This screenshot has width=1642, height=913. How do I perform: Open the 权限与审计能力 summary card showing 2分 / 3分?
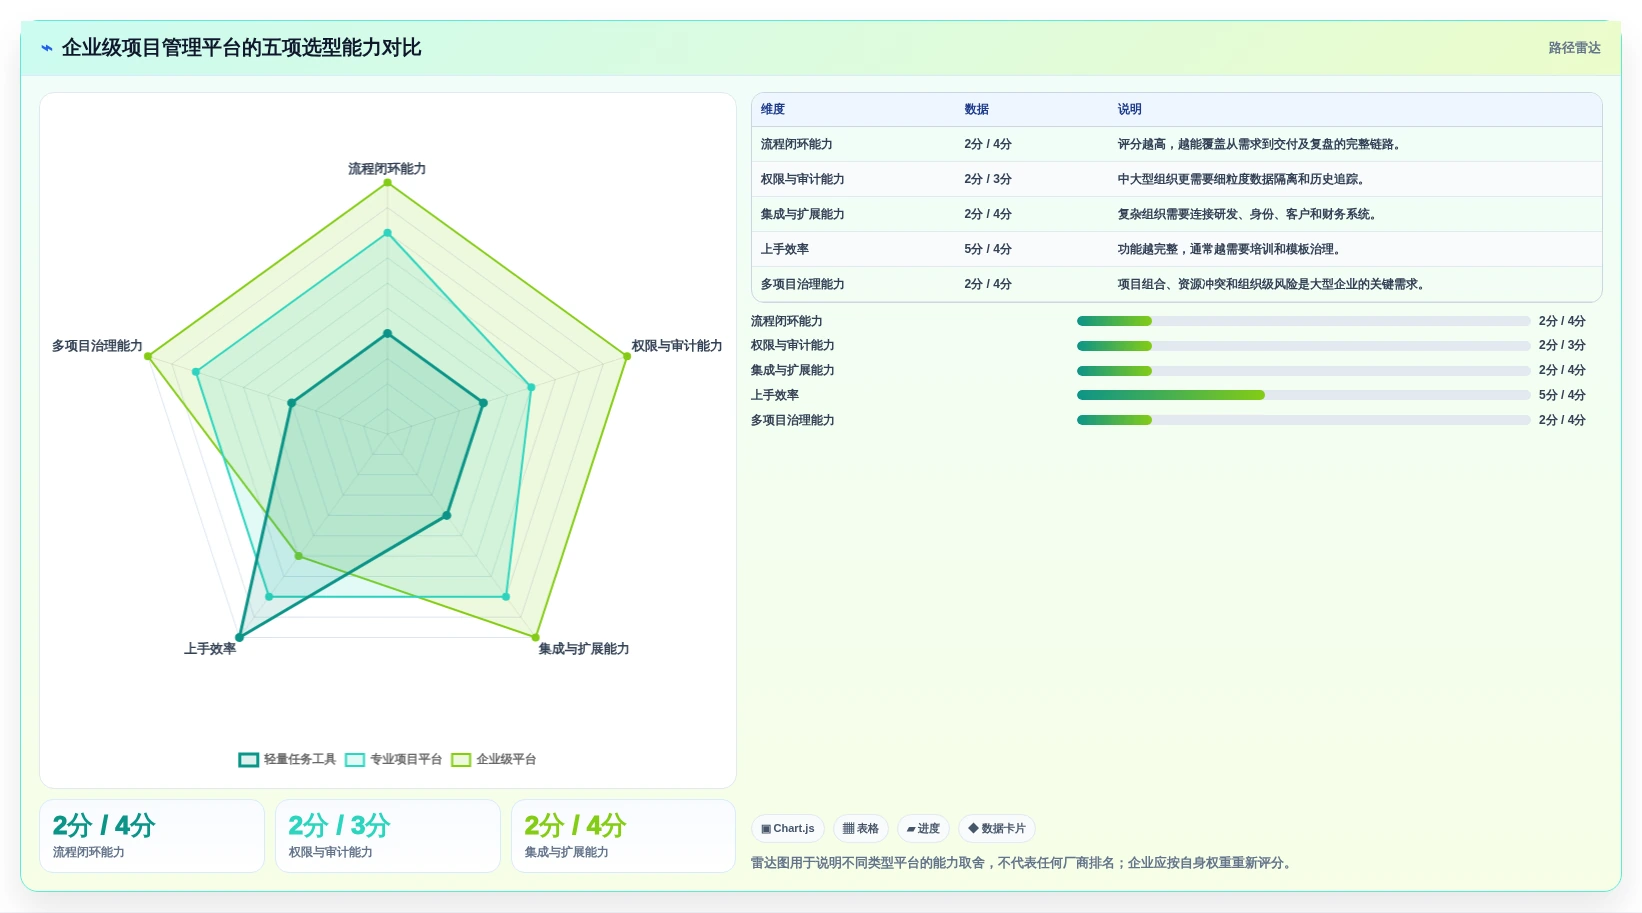[x=388, y=836]
